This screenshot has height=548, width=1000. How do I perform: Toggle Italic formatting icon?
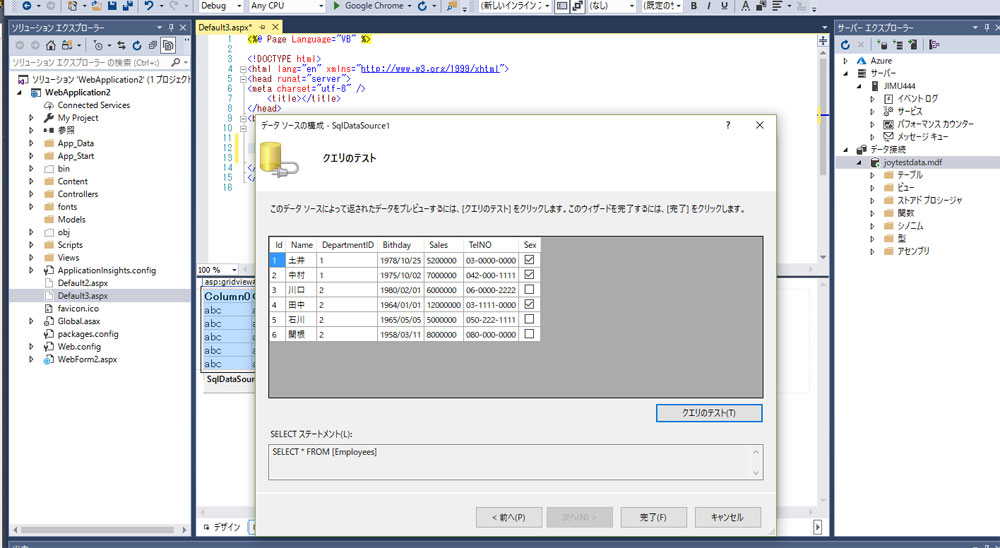[x=709, y=6]
